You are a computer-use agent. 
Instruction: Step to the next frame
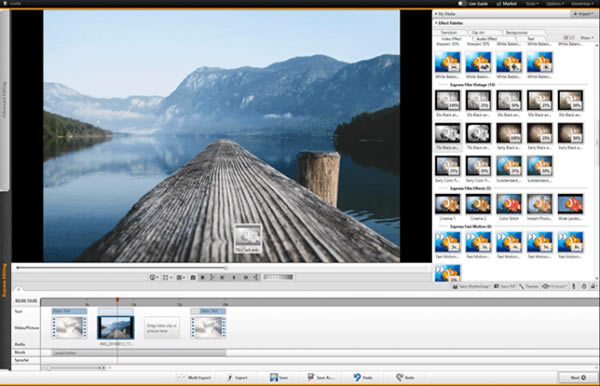246,277
